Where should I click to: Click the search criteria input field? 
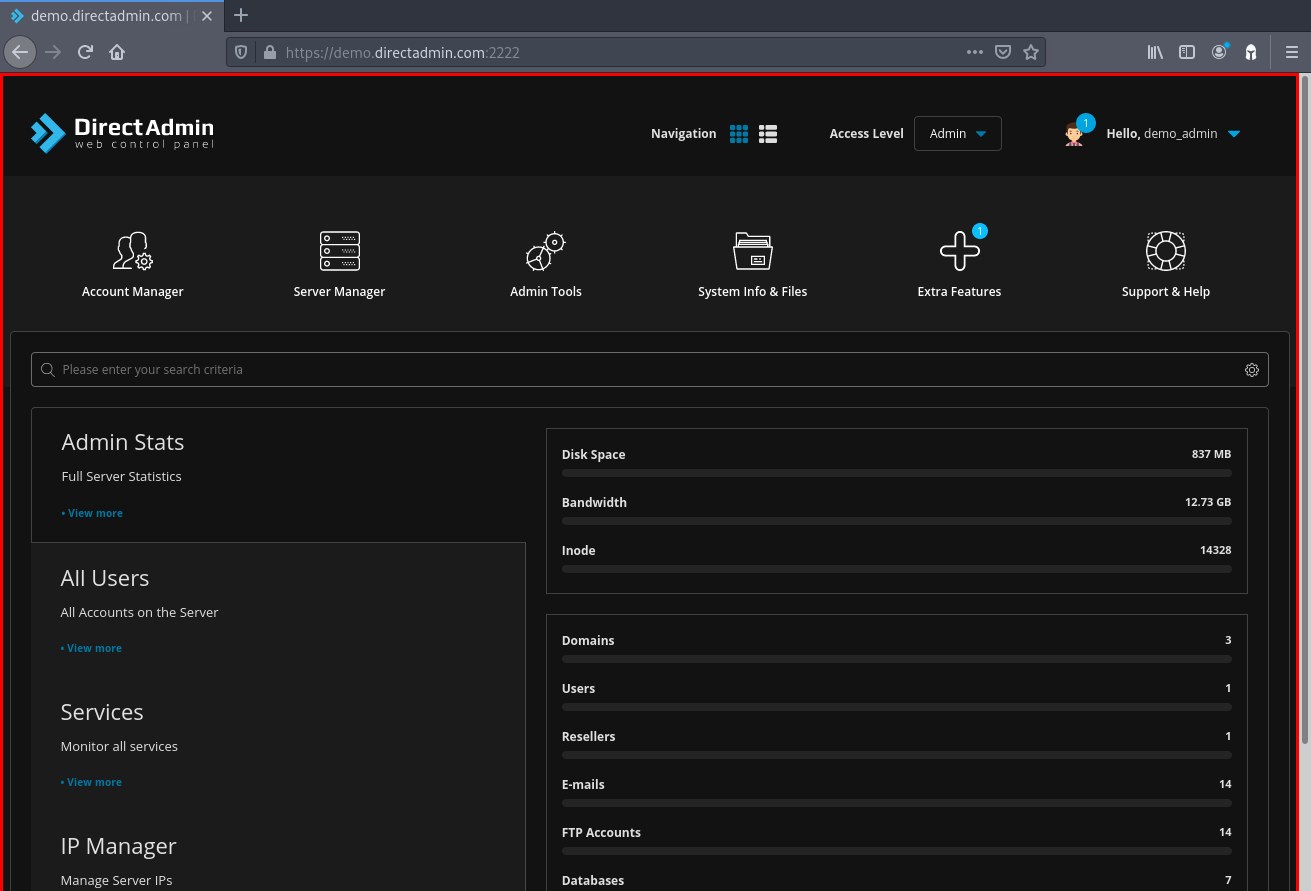click(x=640, y=370)
